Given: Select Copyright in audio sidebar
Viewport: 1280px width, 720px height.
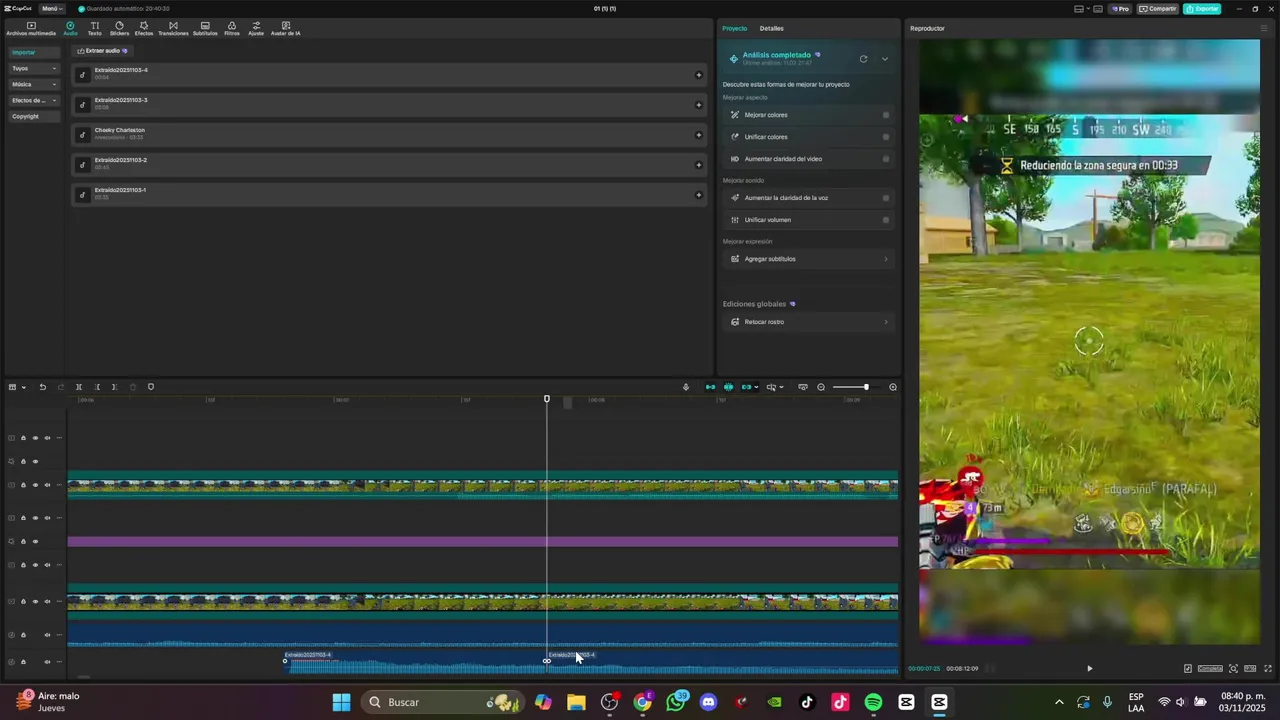Looking at the screenshot, I should click(35, 116).
